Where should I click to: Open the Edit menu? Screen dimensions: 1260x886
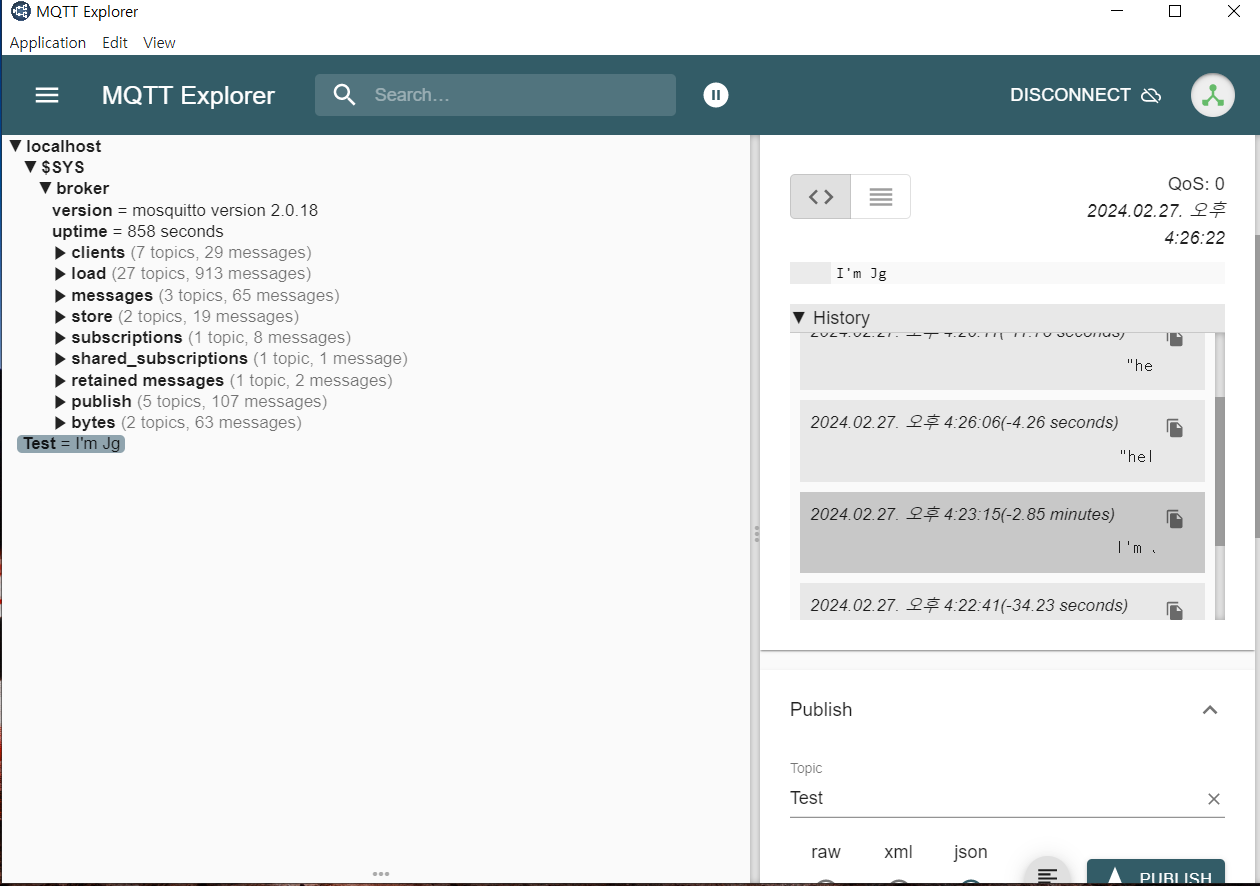pos(115,43)
